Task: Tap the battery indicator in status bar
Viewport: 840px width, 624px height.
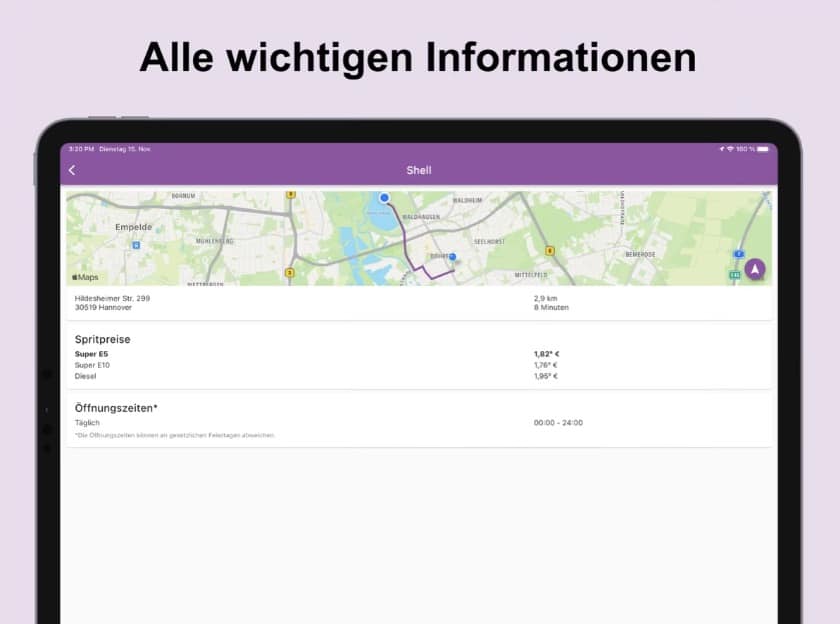Action: point(763,149)
